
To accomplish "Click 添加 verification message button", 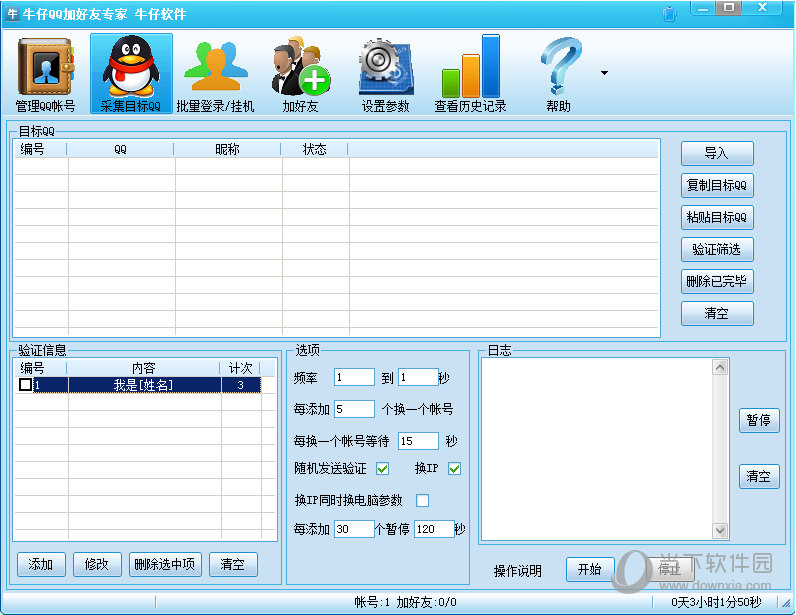I will coord(41,564).
